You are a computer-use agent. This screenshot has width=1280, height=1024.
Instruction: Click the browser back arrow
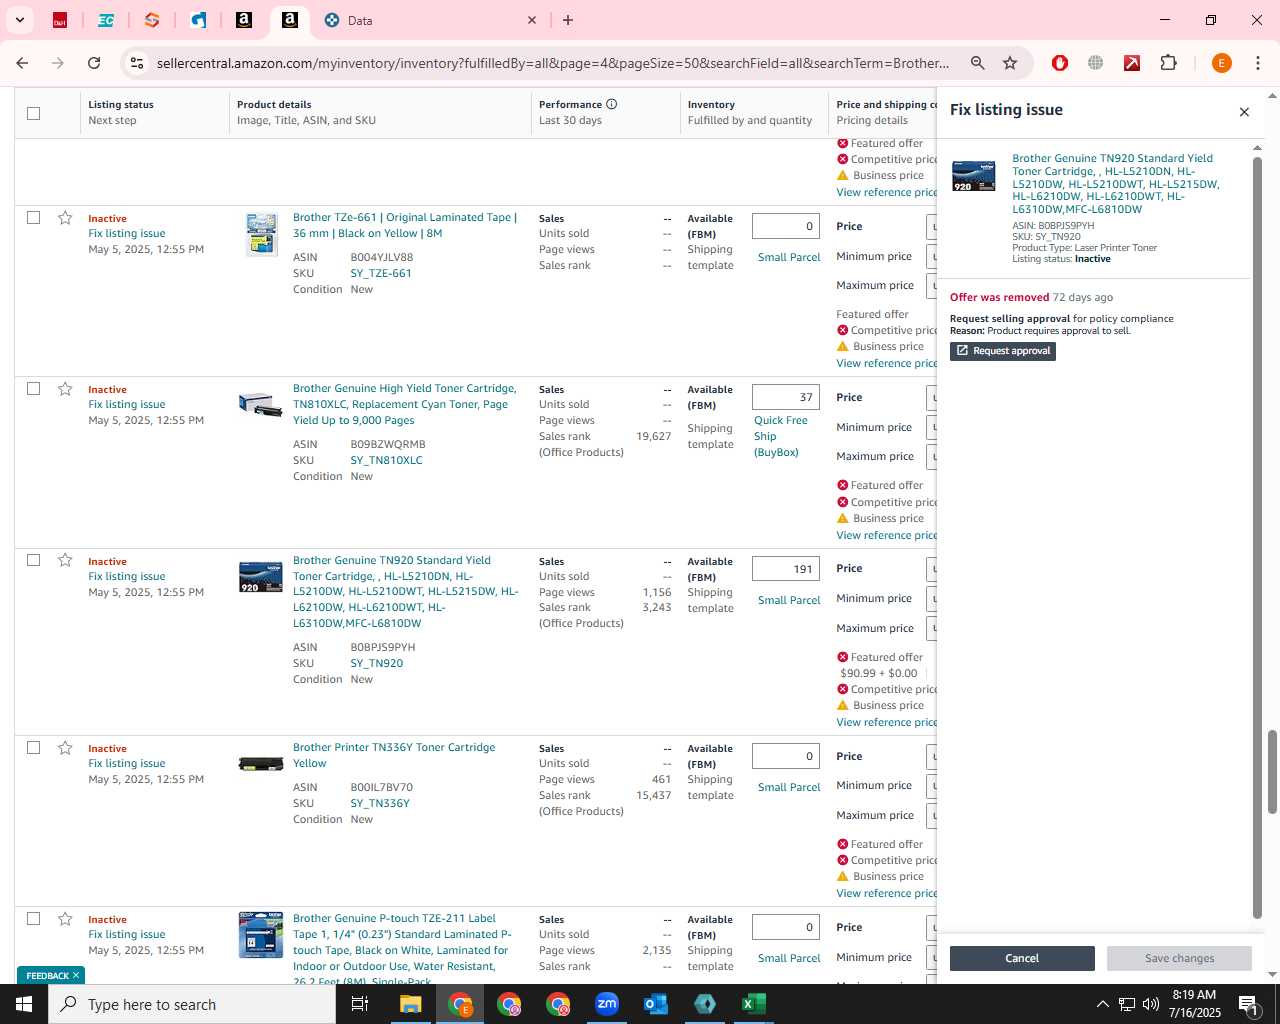22,63
